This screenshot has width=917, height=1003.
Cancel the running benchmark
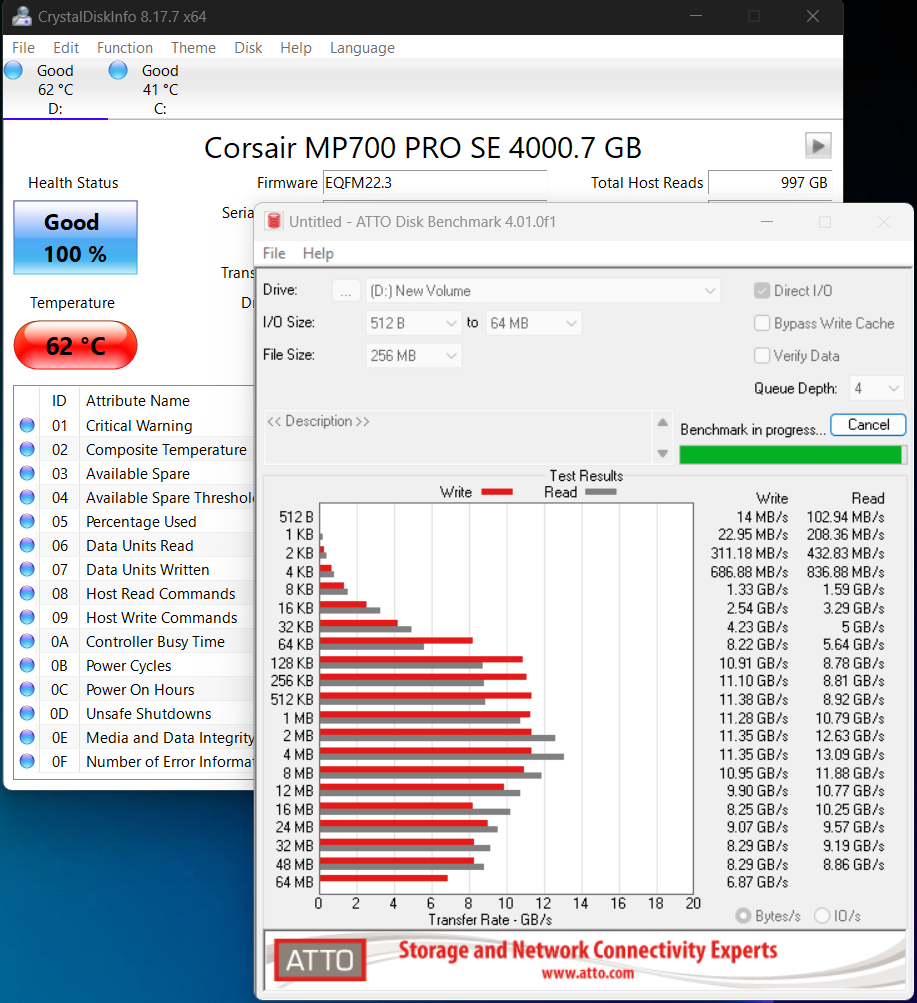coord(868,425)
